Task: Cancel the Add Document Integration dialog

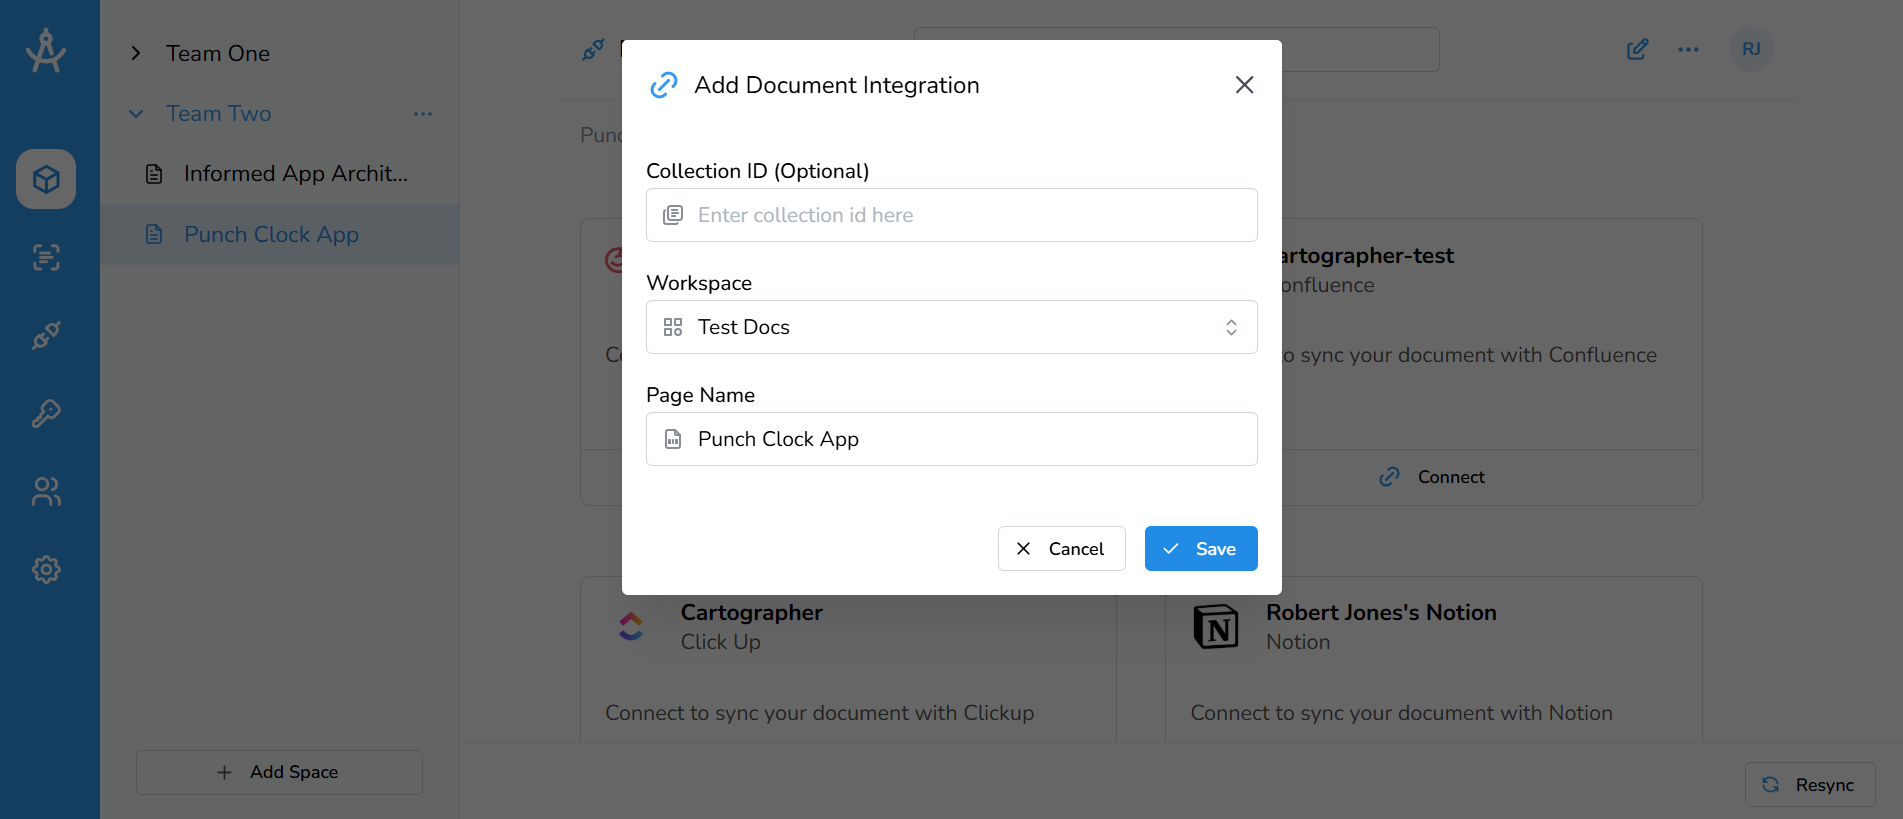Action: (x=1061, y=549)
